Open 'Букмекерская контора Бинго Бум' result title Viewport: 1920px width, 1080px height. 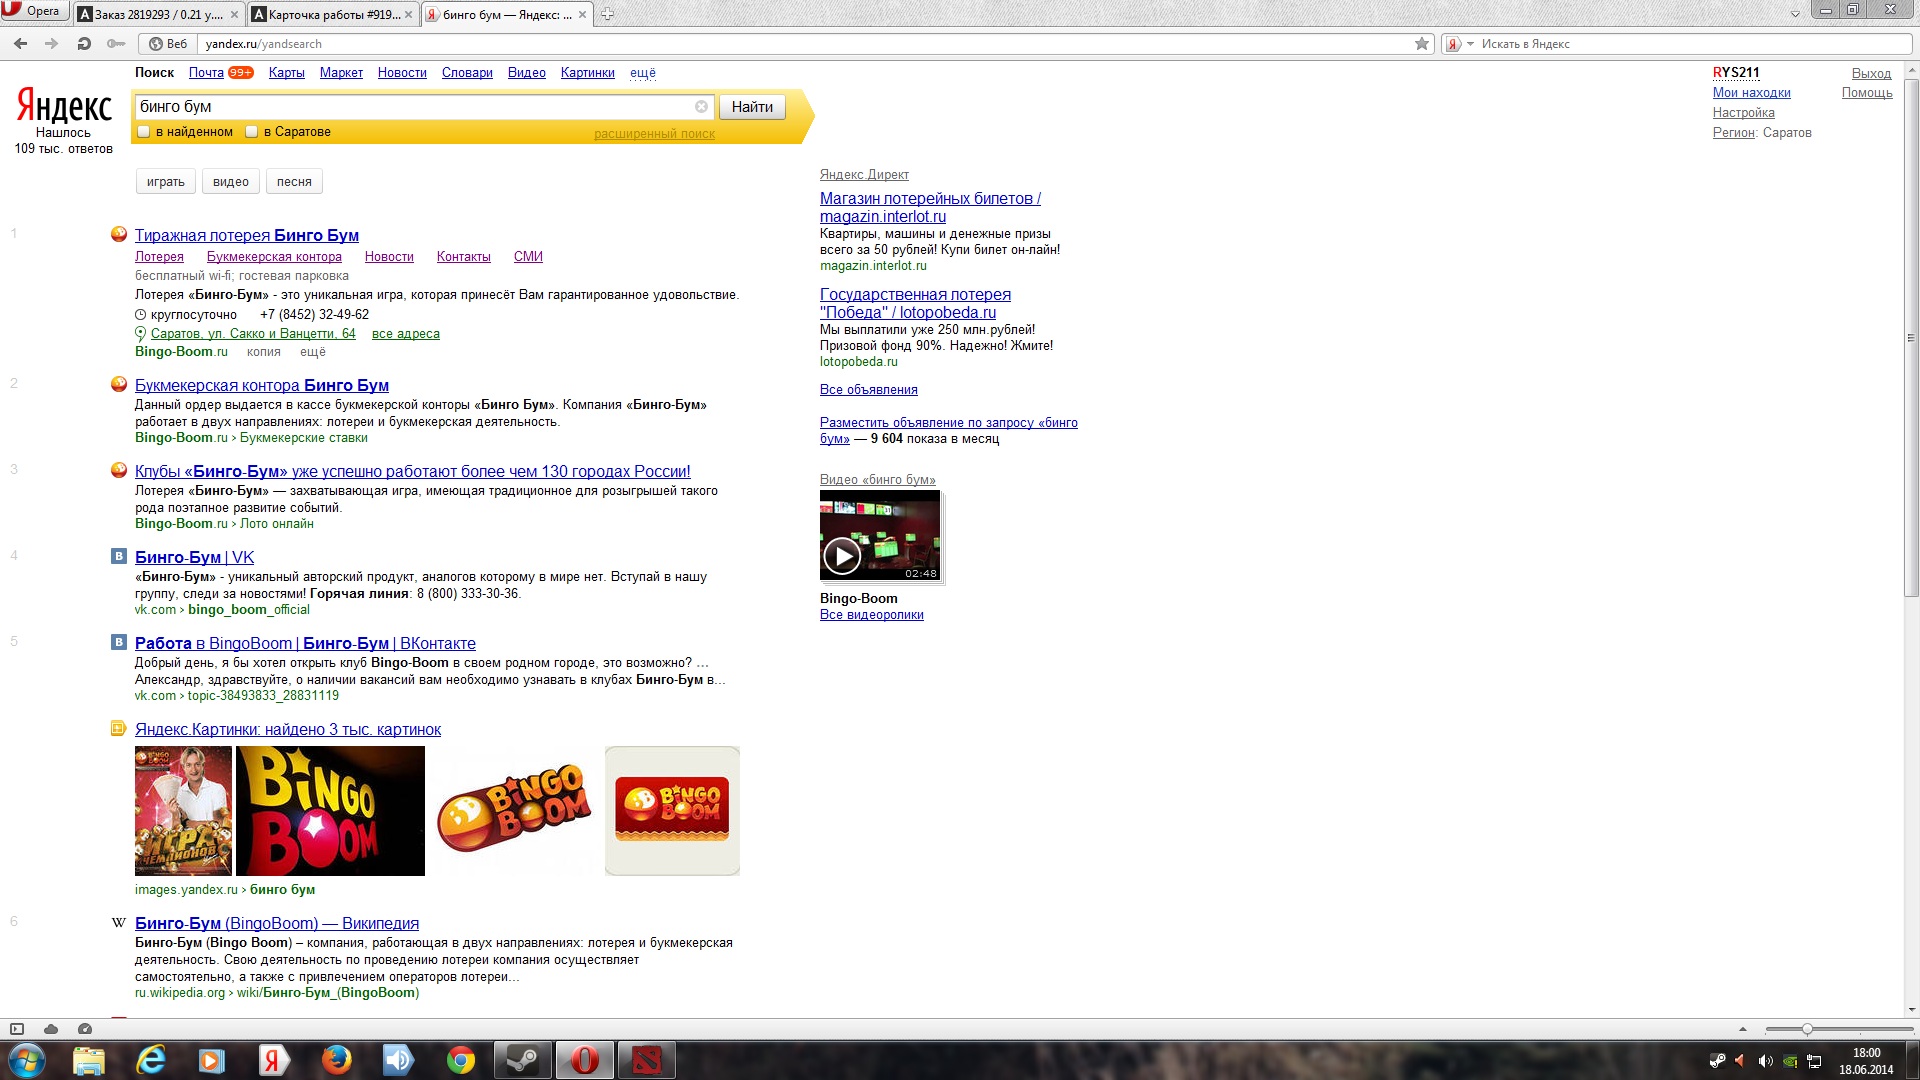pos(262,385)
